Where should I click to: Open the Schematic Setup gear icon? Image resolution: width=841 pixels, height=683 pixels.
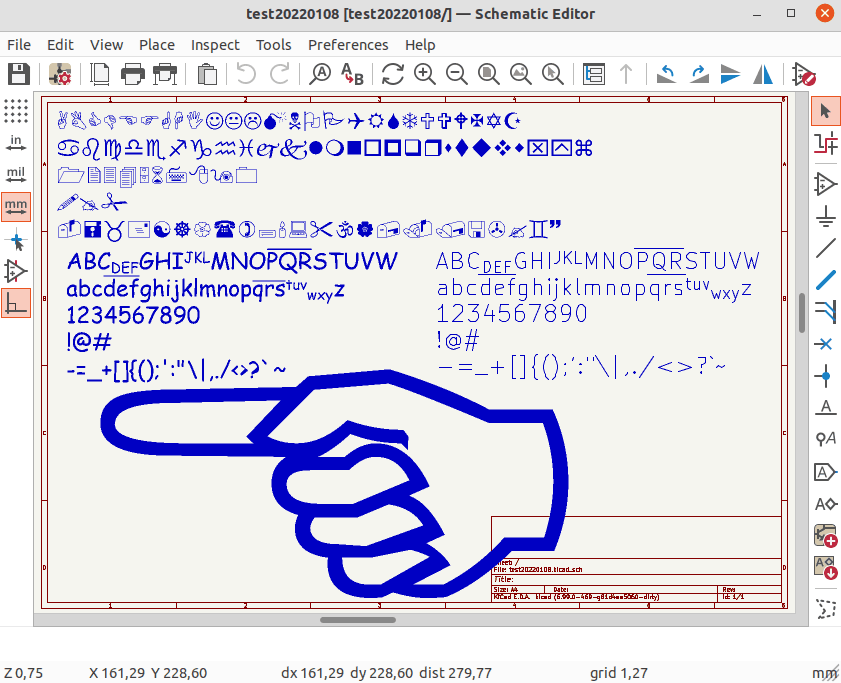[x=60, y=74]
